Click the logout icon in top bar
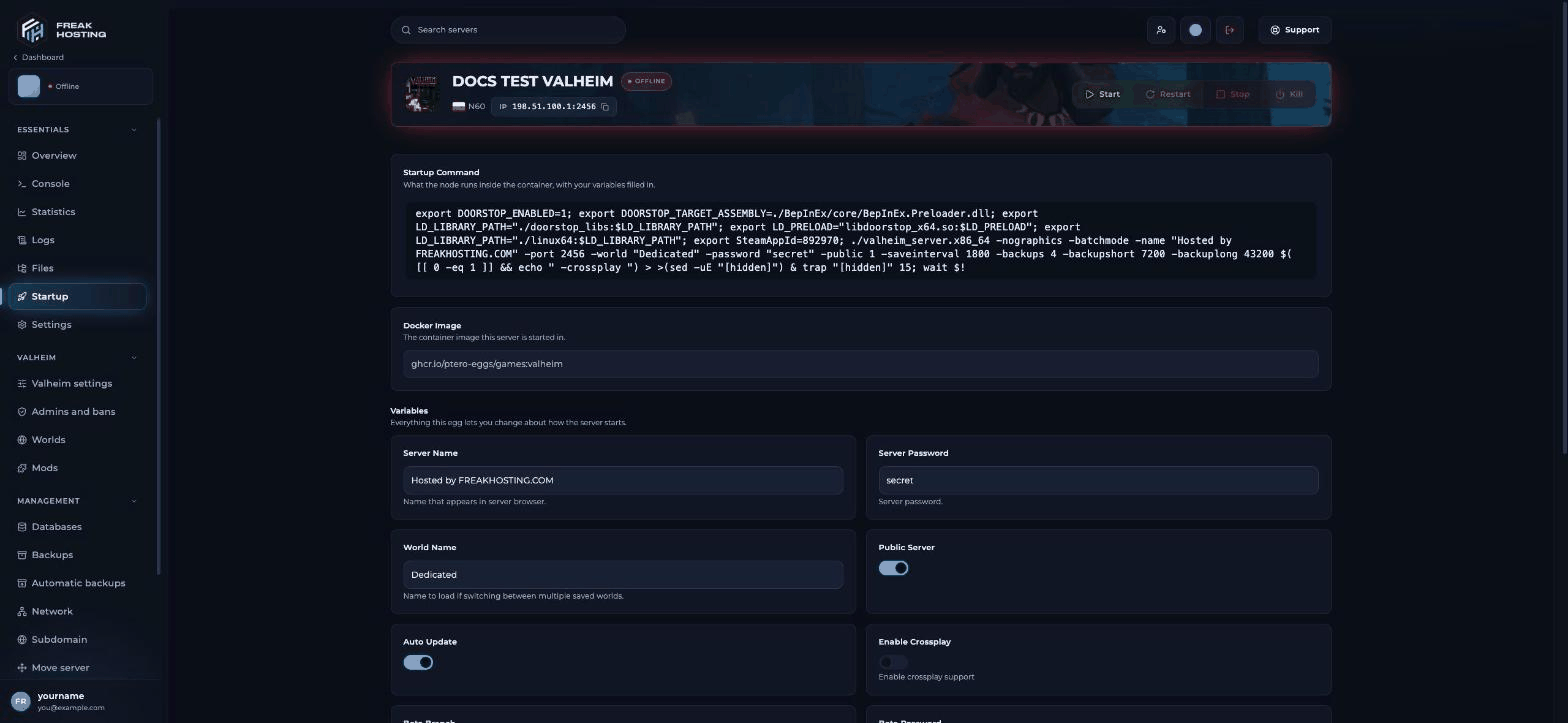The height and width of the screenshot is (723, 1568). (x=1230, y=30)
